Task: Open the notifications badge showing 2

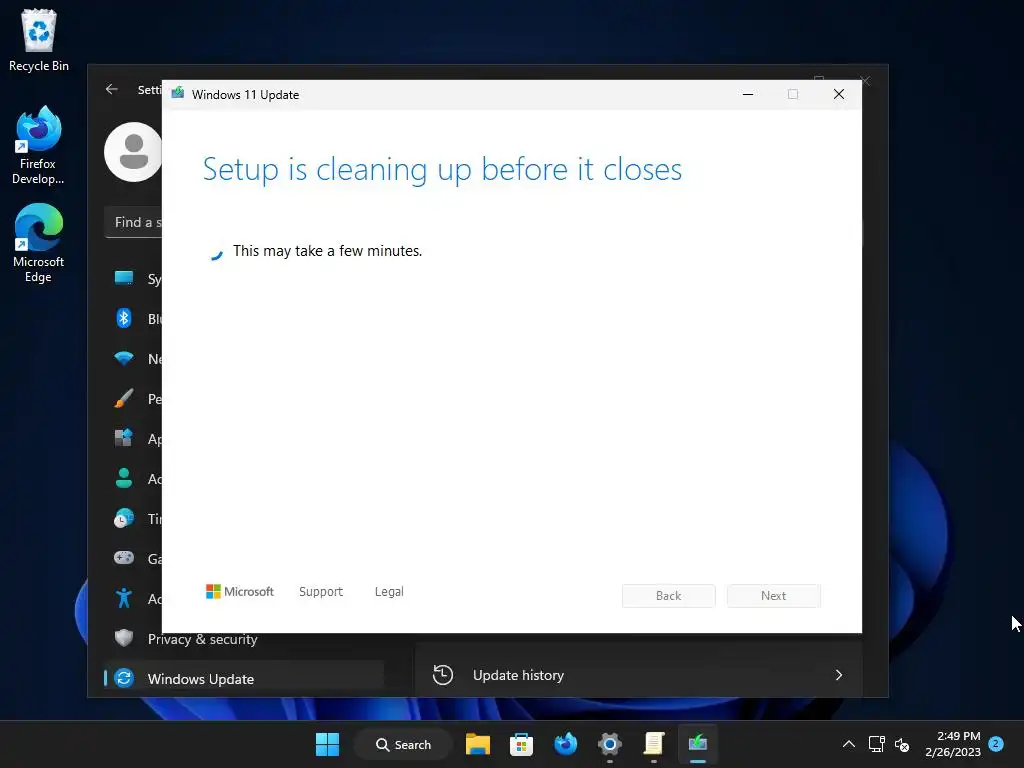Action: (996, 744)
